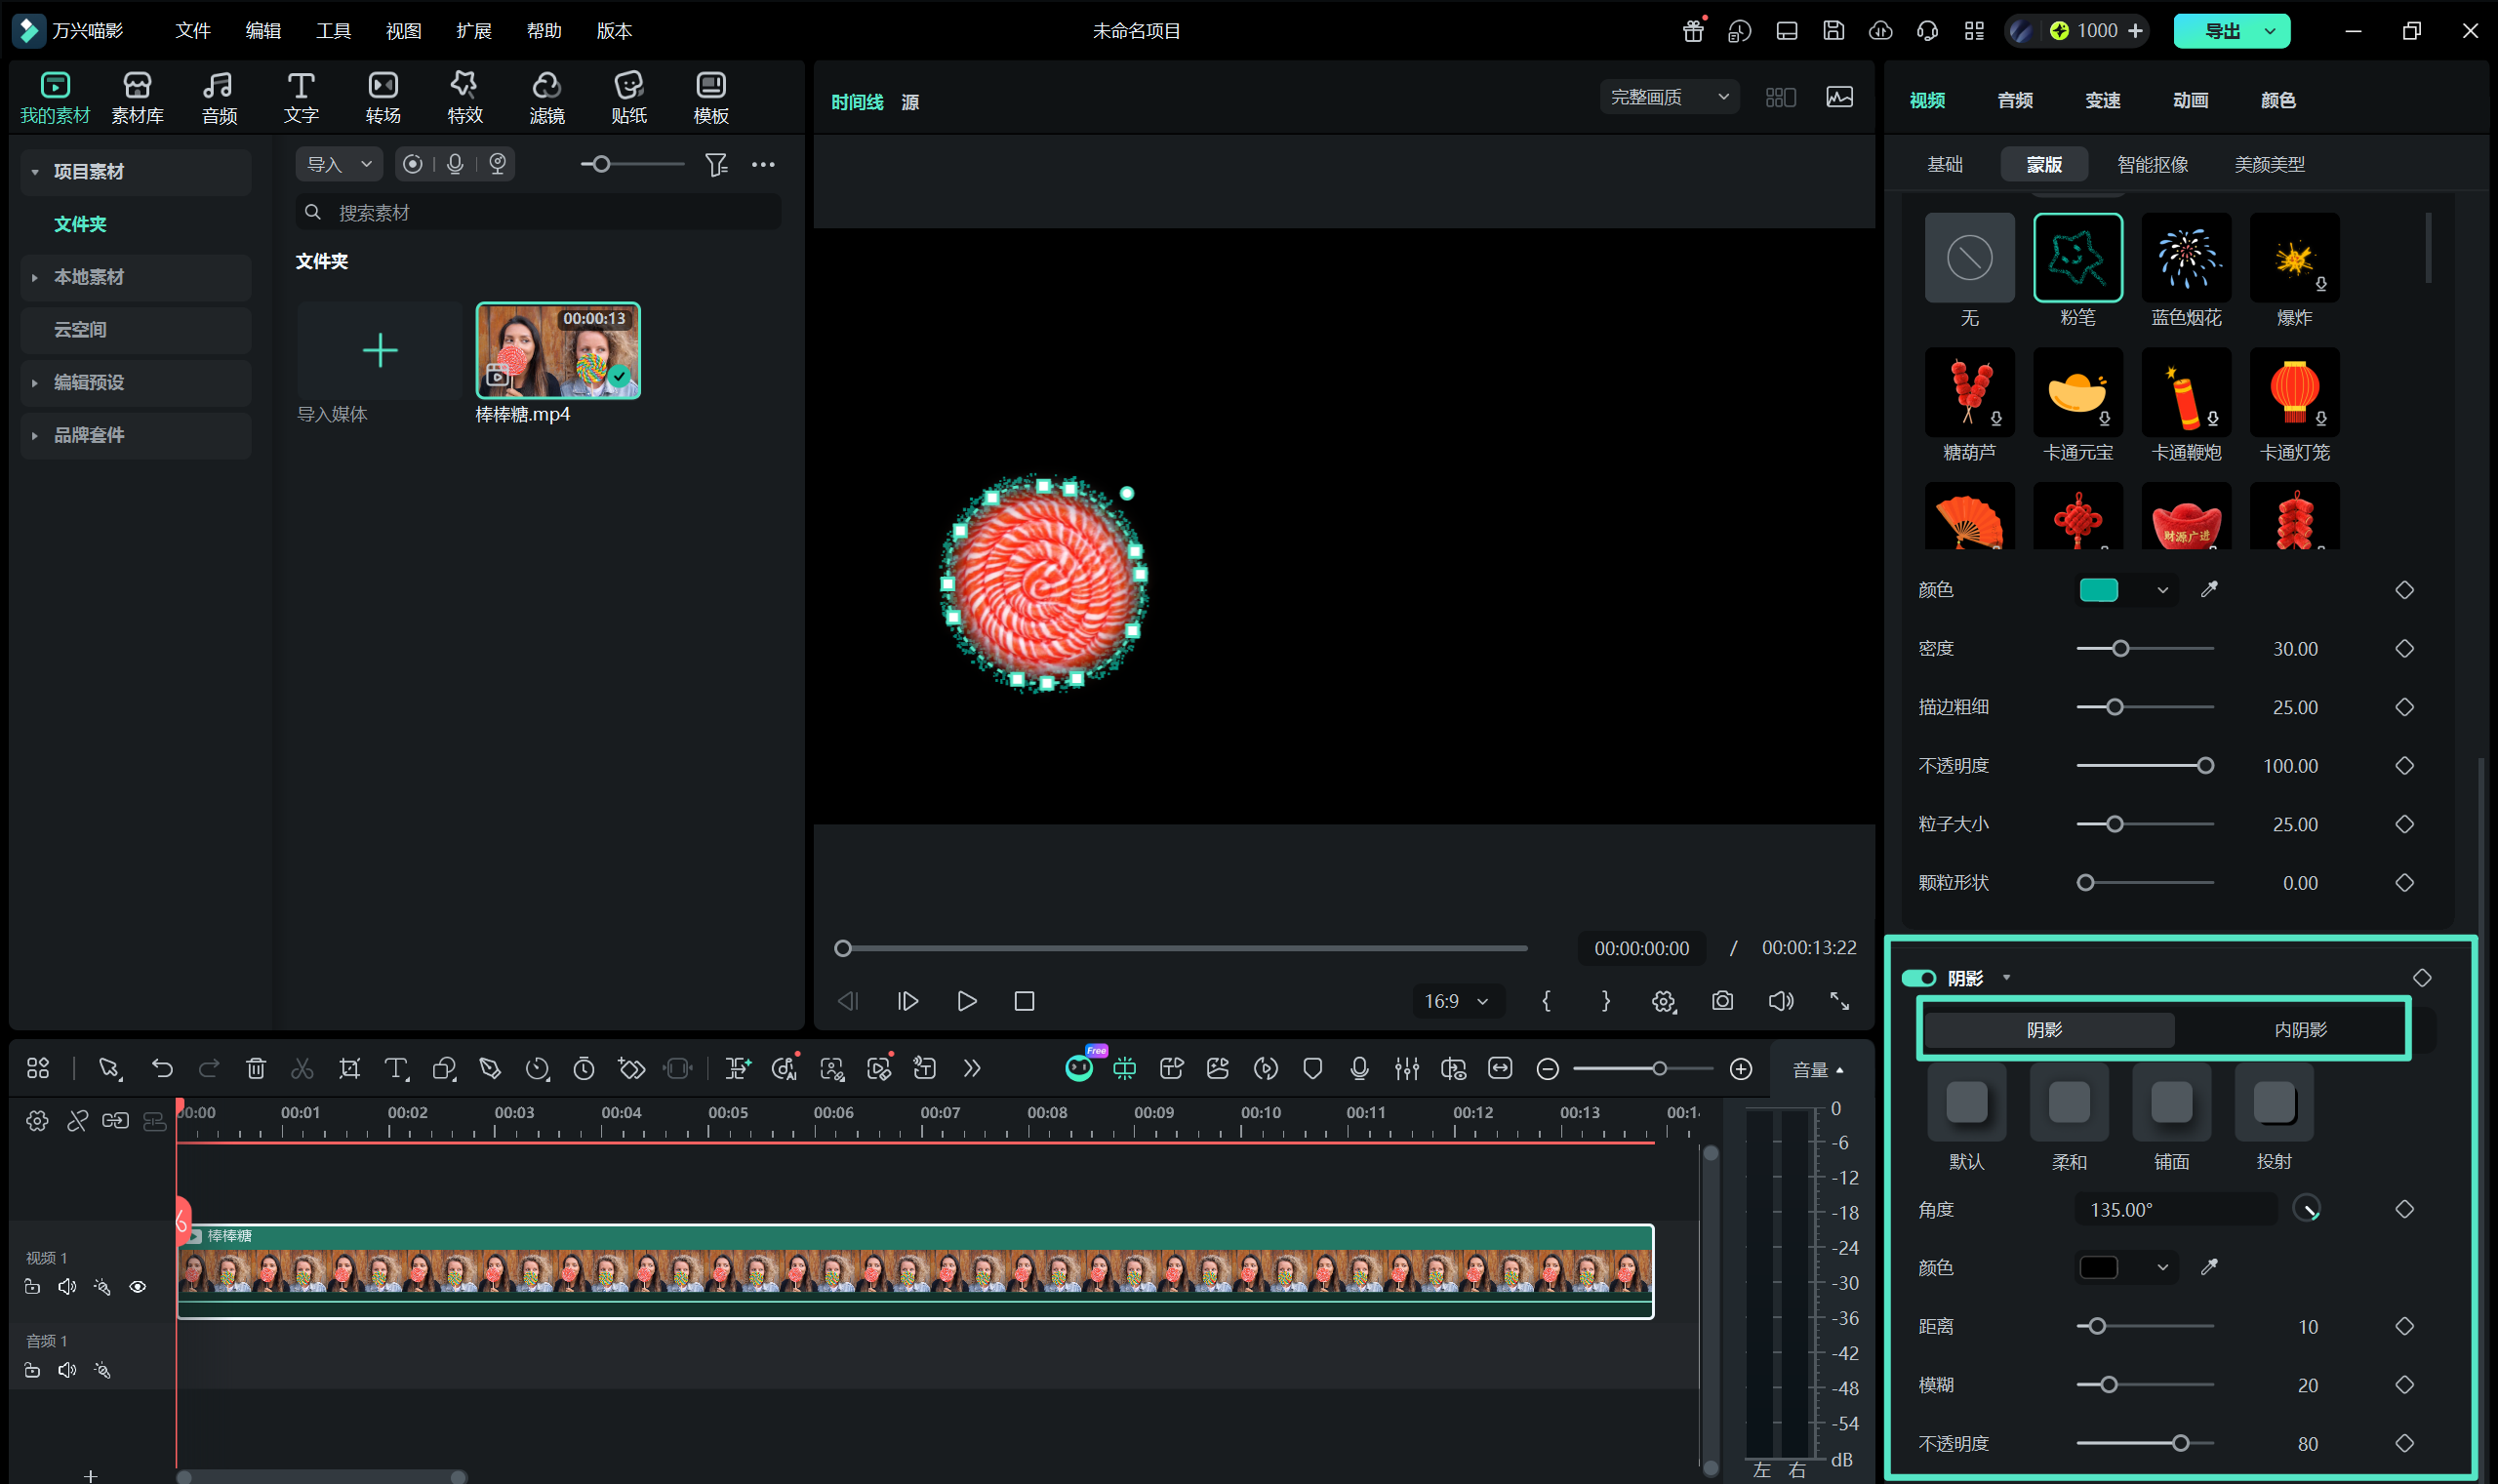This screenshot has width=2498, height=1484.
Task: Click the 描边粗细 stroke width slider
Action: [2145, 707]
